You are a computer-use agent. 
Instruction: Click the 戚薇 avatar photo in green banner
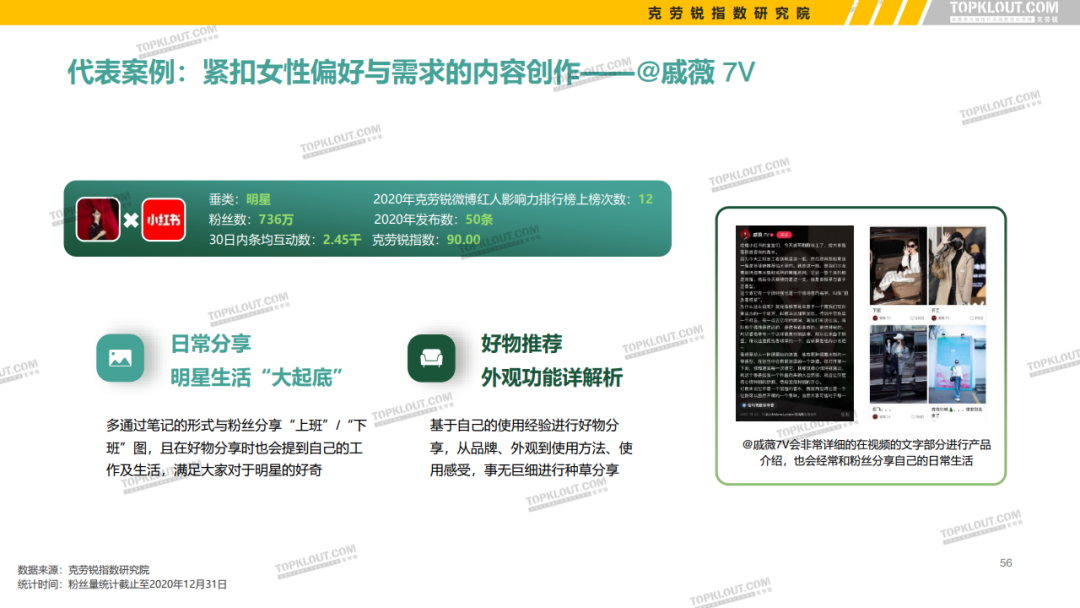(x=98, y=220)
